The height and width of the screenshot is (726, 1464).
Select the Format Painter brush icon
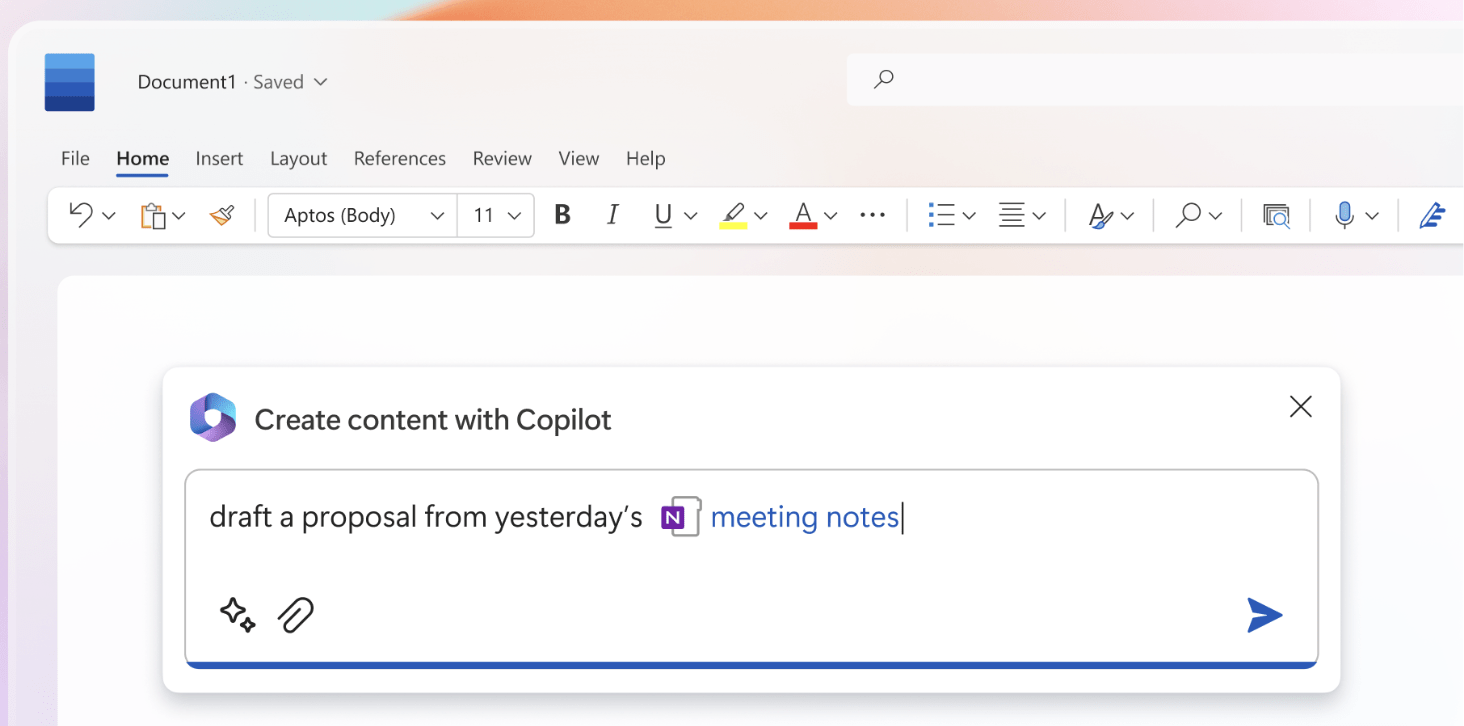(222, 214)
